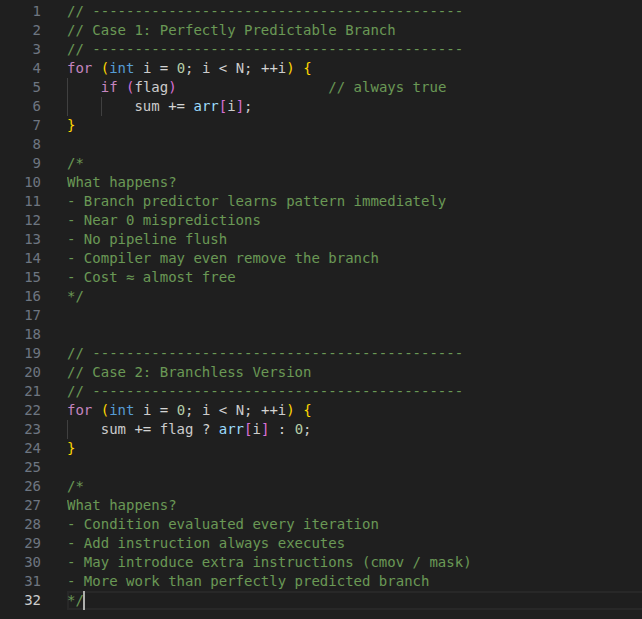The width and height of the screenshot is (642, 619).
Task: Click the '// always true' comment
Action: [x=387, y=87]
